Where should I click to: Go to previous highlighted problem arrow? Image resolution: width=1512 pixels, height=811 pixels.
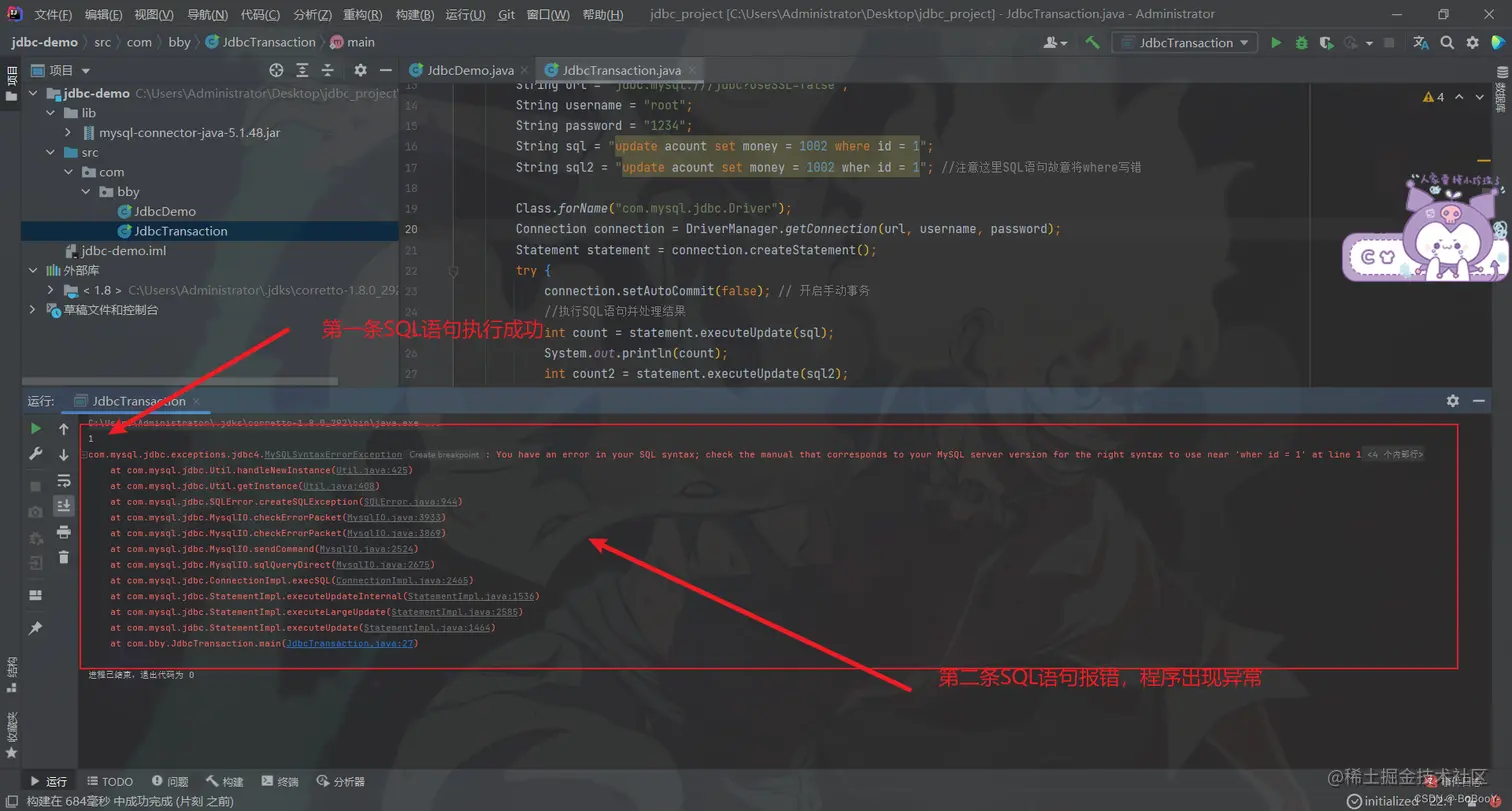(x=1459, y=97)
